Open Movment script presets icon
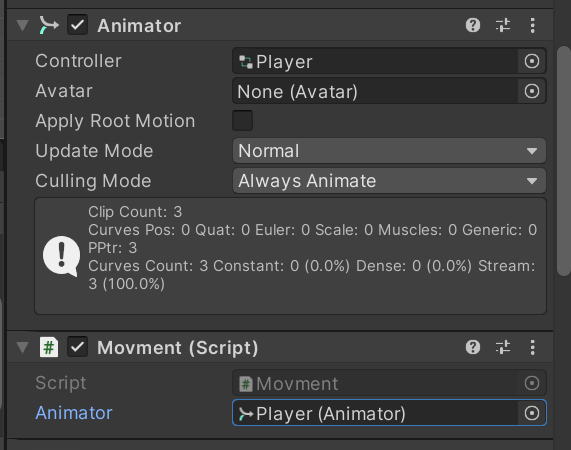This screenshot has height=450, width=571. pyautogui.click(x=503, y=347)
